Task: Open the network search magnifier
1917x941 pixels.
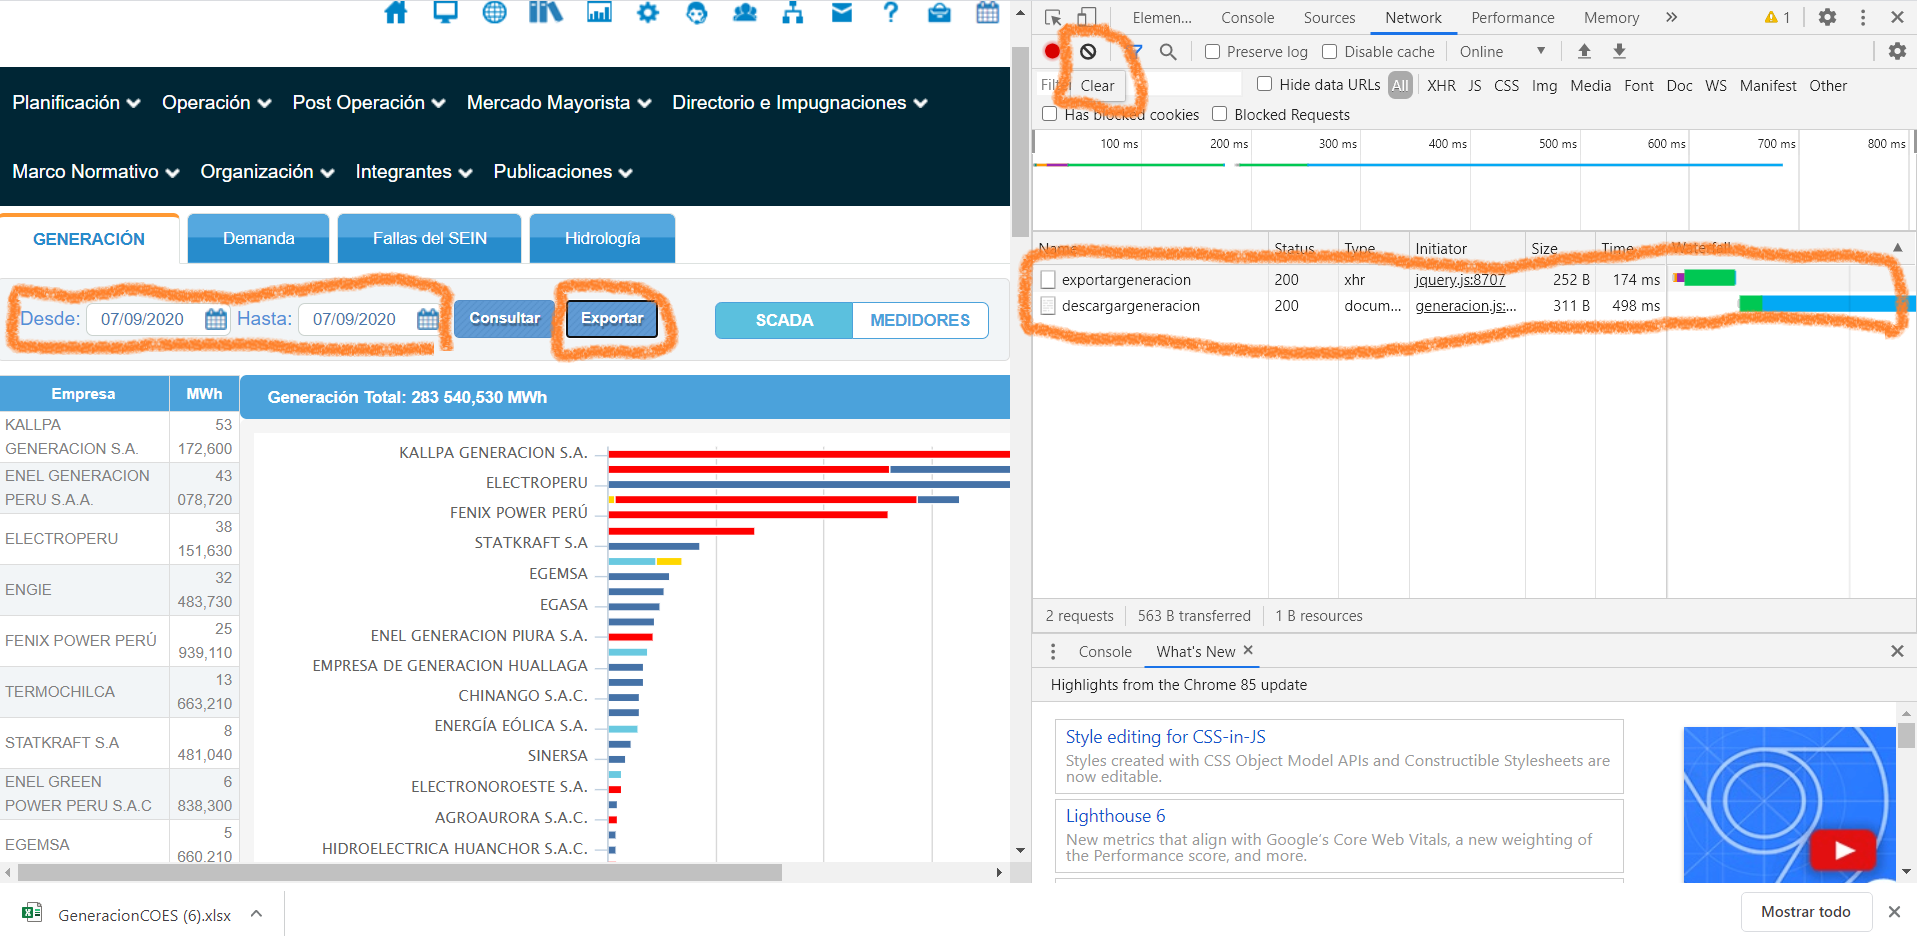Action: (1167, 52)
